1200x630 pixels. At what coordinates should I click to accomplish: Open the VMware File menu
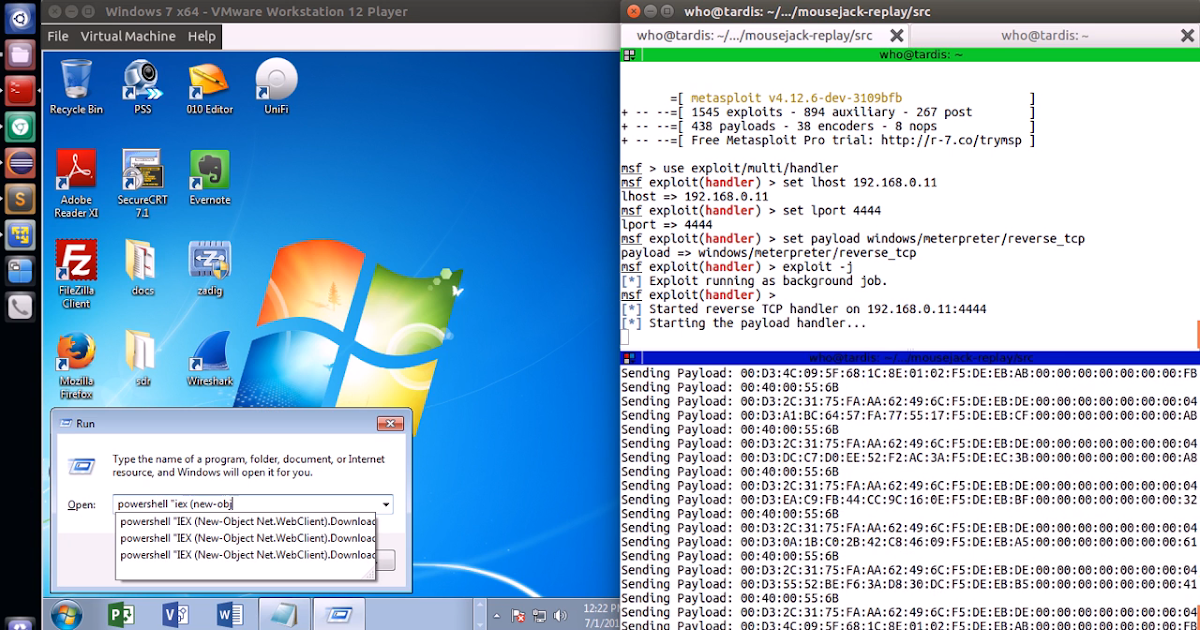tap(58, 36)
